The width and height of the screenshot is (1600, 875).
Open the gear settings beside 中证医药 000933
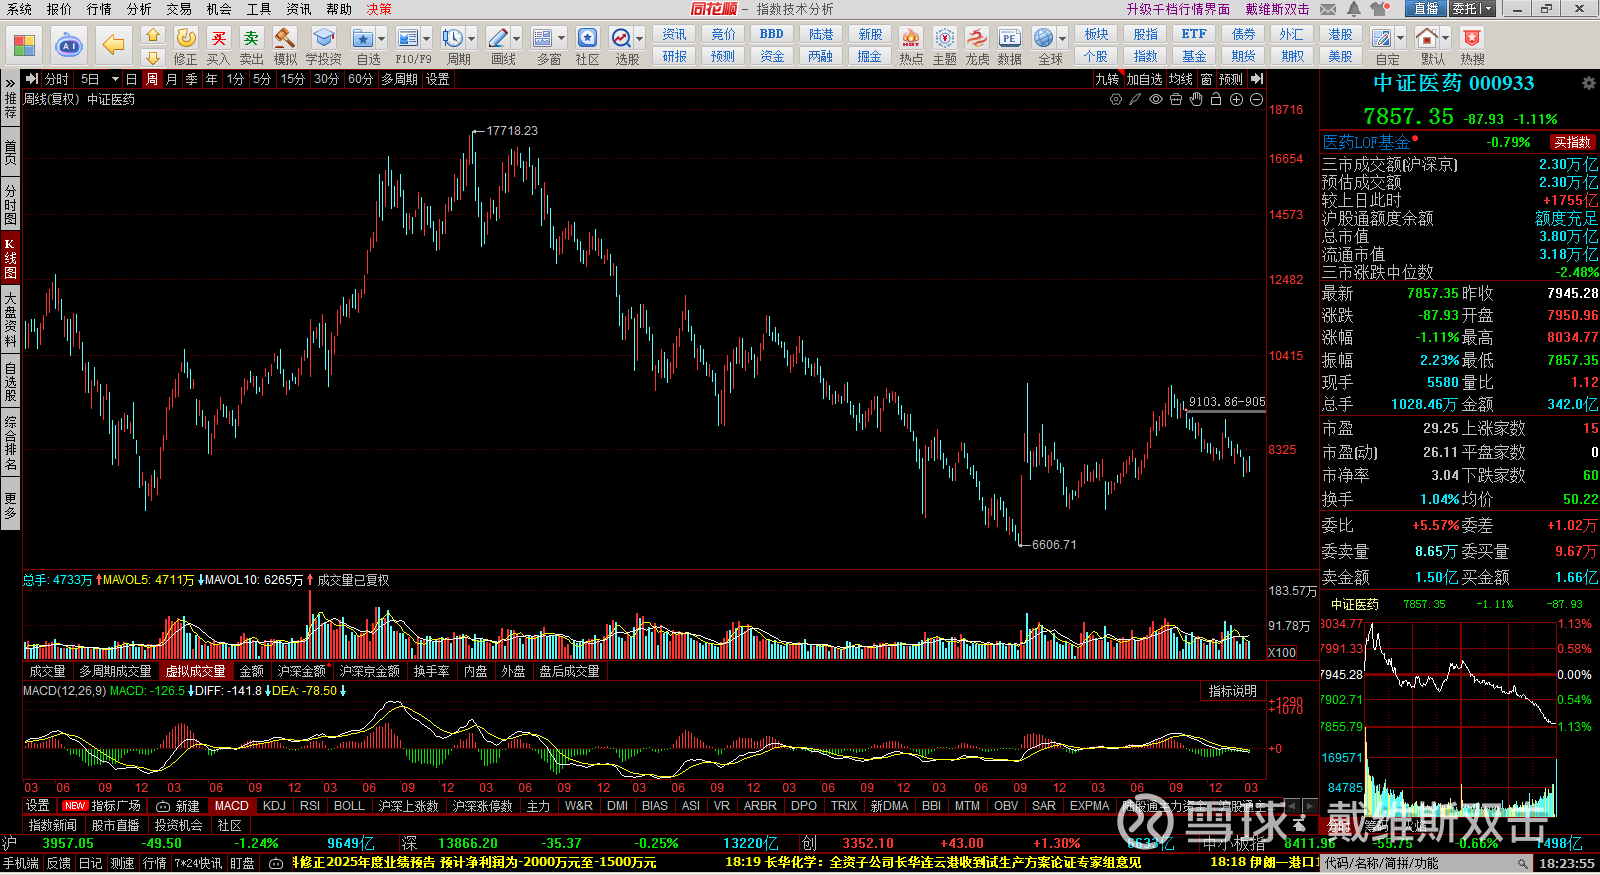pyautogui.click(x=1588, y=83)
